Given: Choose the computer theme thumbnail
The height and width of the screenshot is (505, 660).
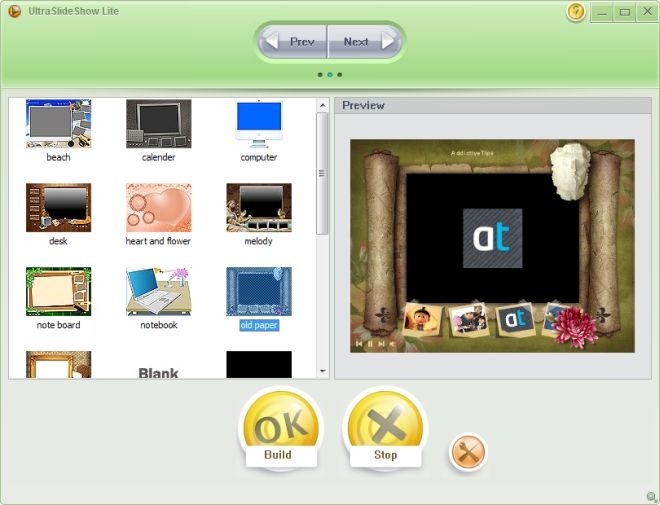Looking at the screenshot, I should click(x=259, y=124).
